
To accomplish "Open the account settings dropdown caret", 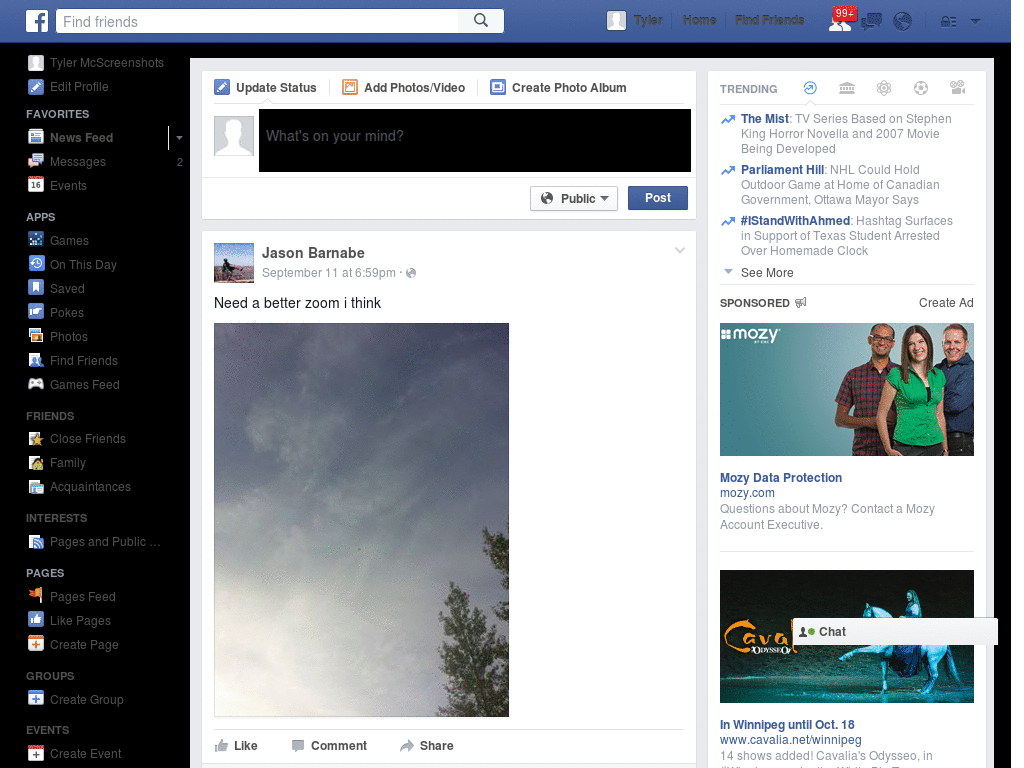I will 976,20.
